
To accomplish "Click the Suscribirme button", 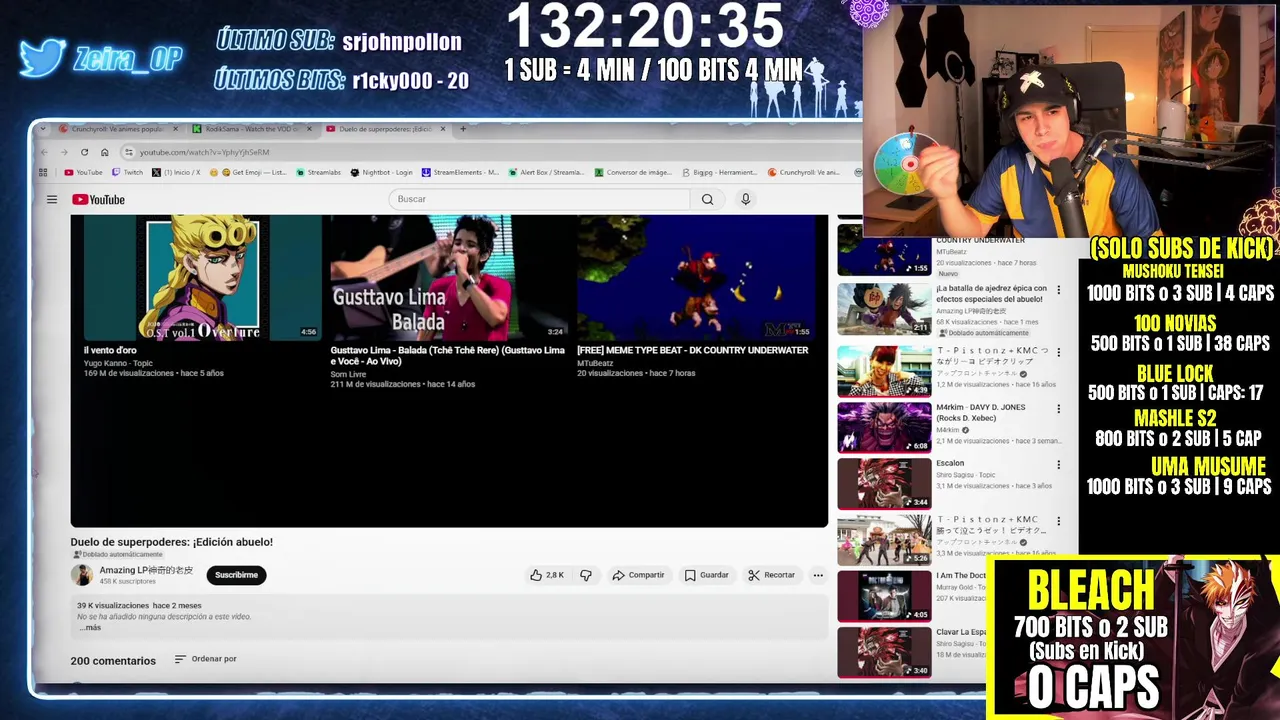I will click(x=236, y=575).
